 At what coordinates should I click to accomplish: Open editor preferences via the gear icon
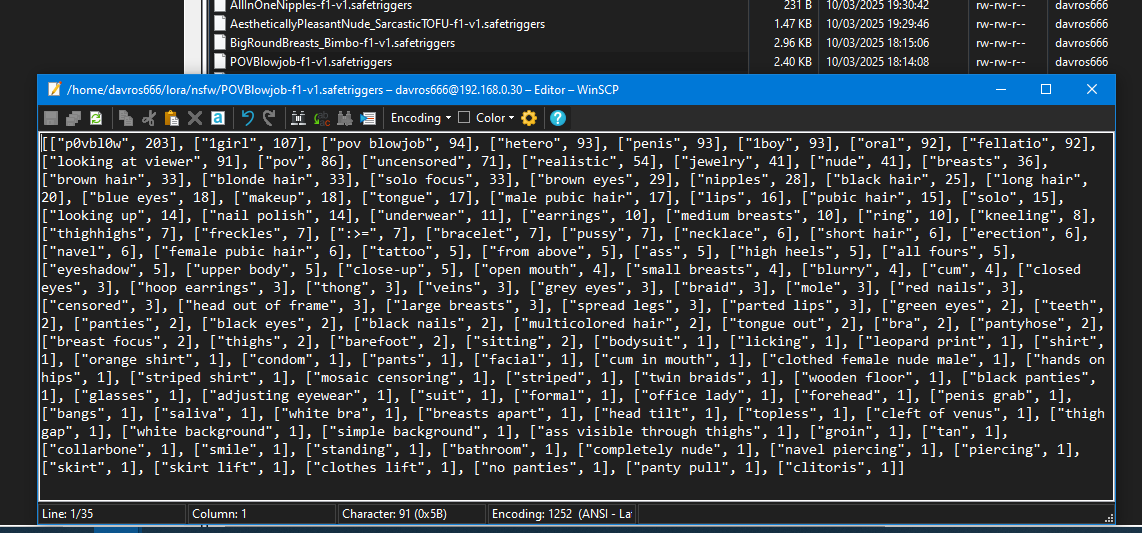pyautogui.click(x=529, y=118)
